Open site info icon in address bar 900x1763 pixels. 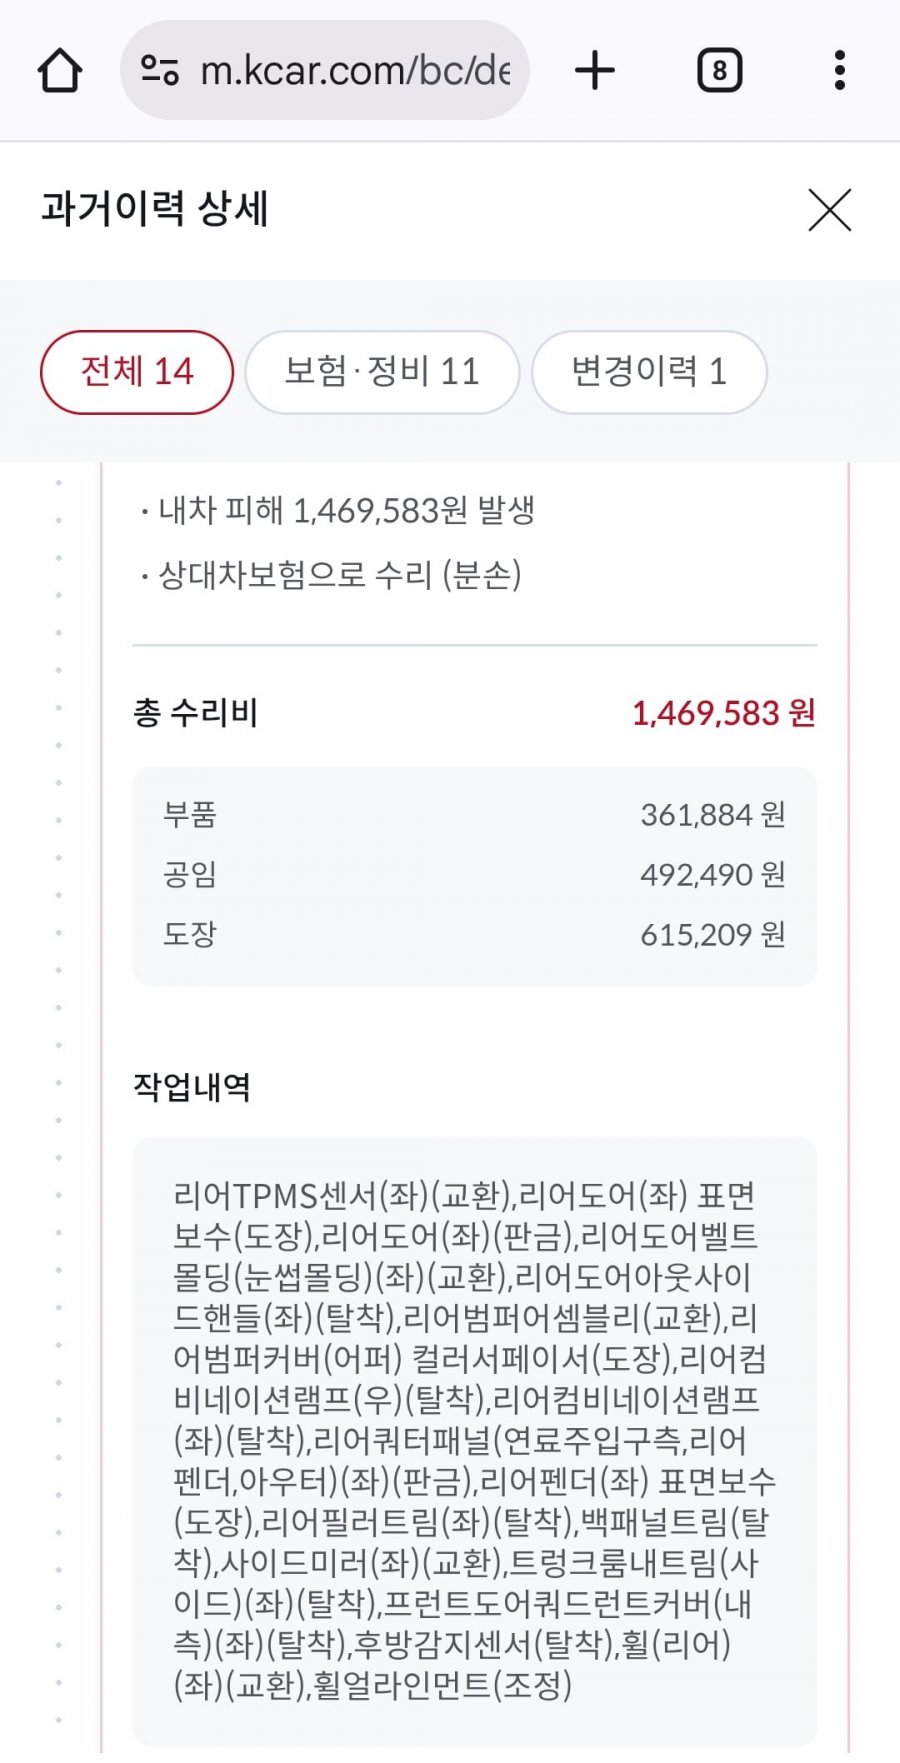tap(160, 70)
